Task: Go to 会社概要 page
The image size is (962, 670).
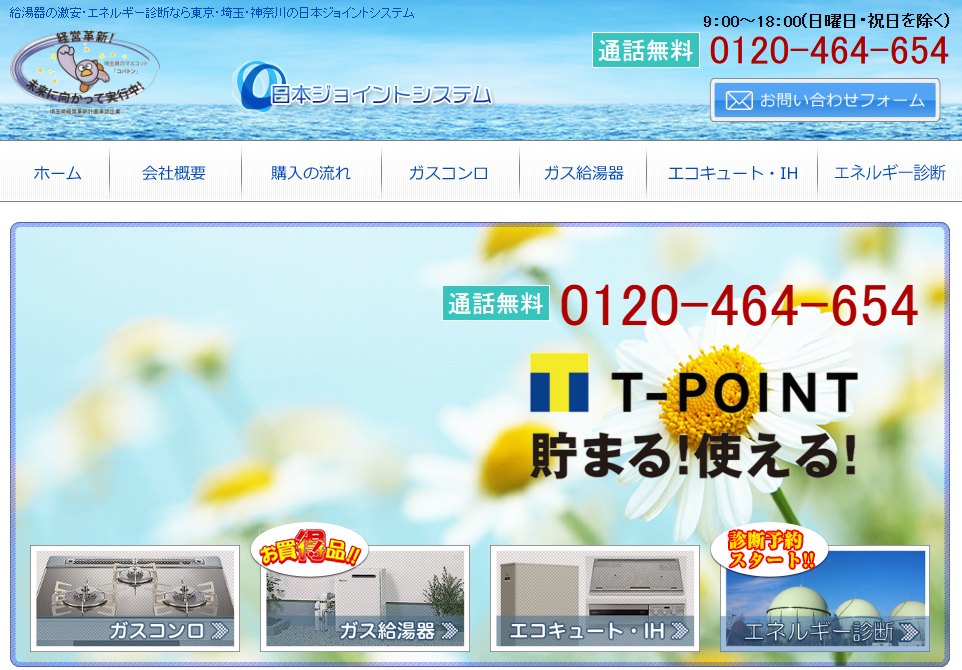Action: tap(174, 173)
